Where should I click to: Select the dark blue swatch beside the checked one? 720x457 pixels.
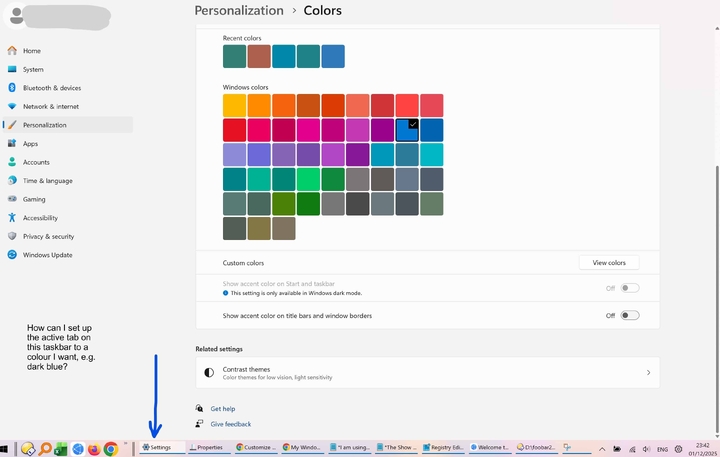click(x=432, y=130)
